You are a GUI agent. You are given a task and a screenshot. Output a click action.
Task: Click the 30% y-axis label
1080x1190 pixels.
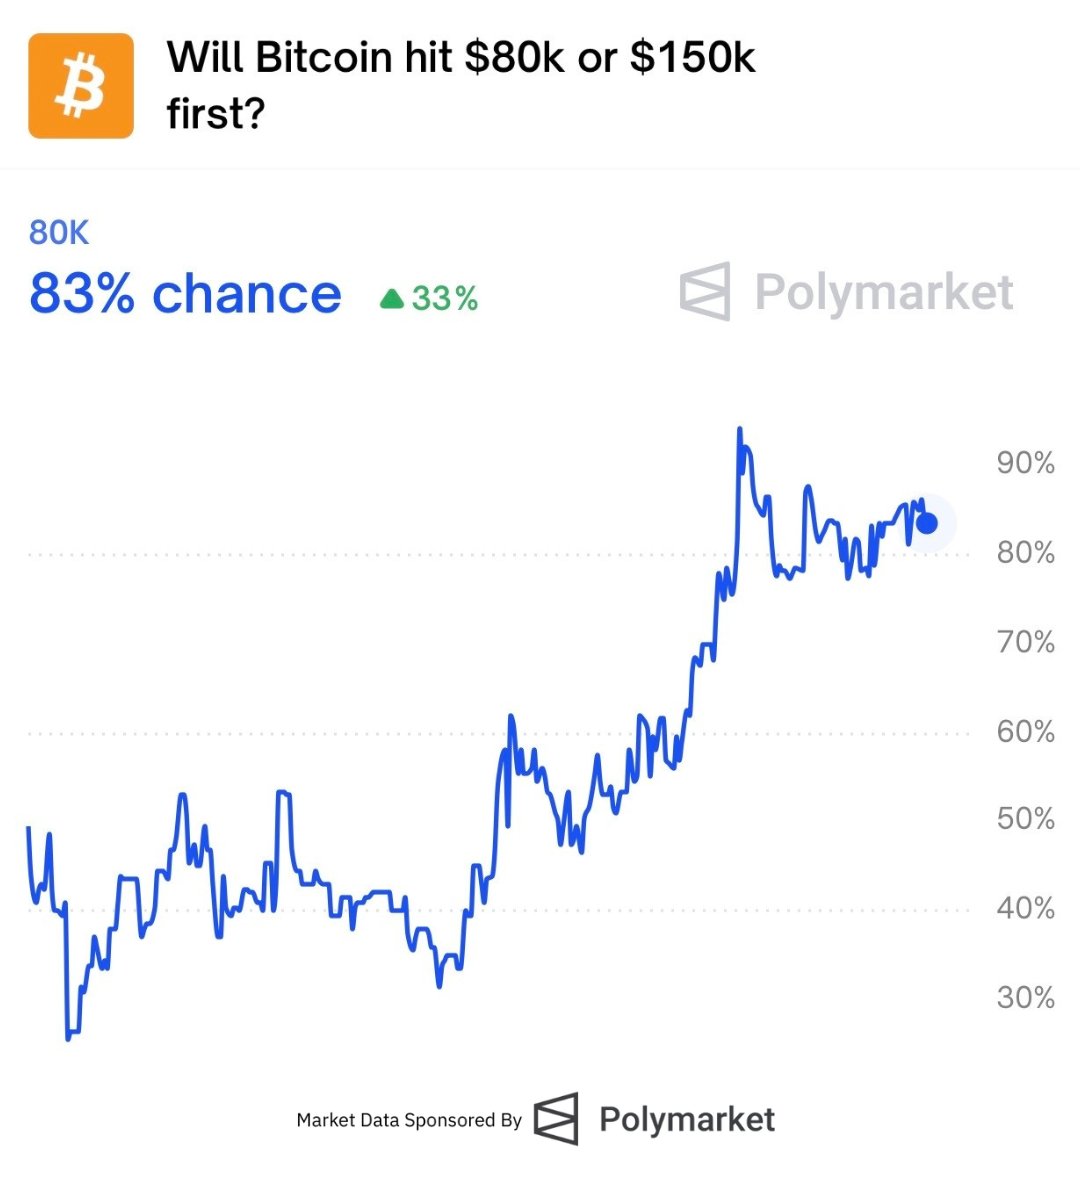pyautogui.click(x=1025, y=997)
